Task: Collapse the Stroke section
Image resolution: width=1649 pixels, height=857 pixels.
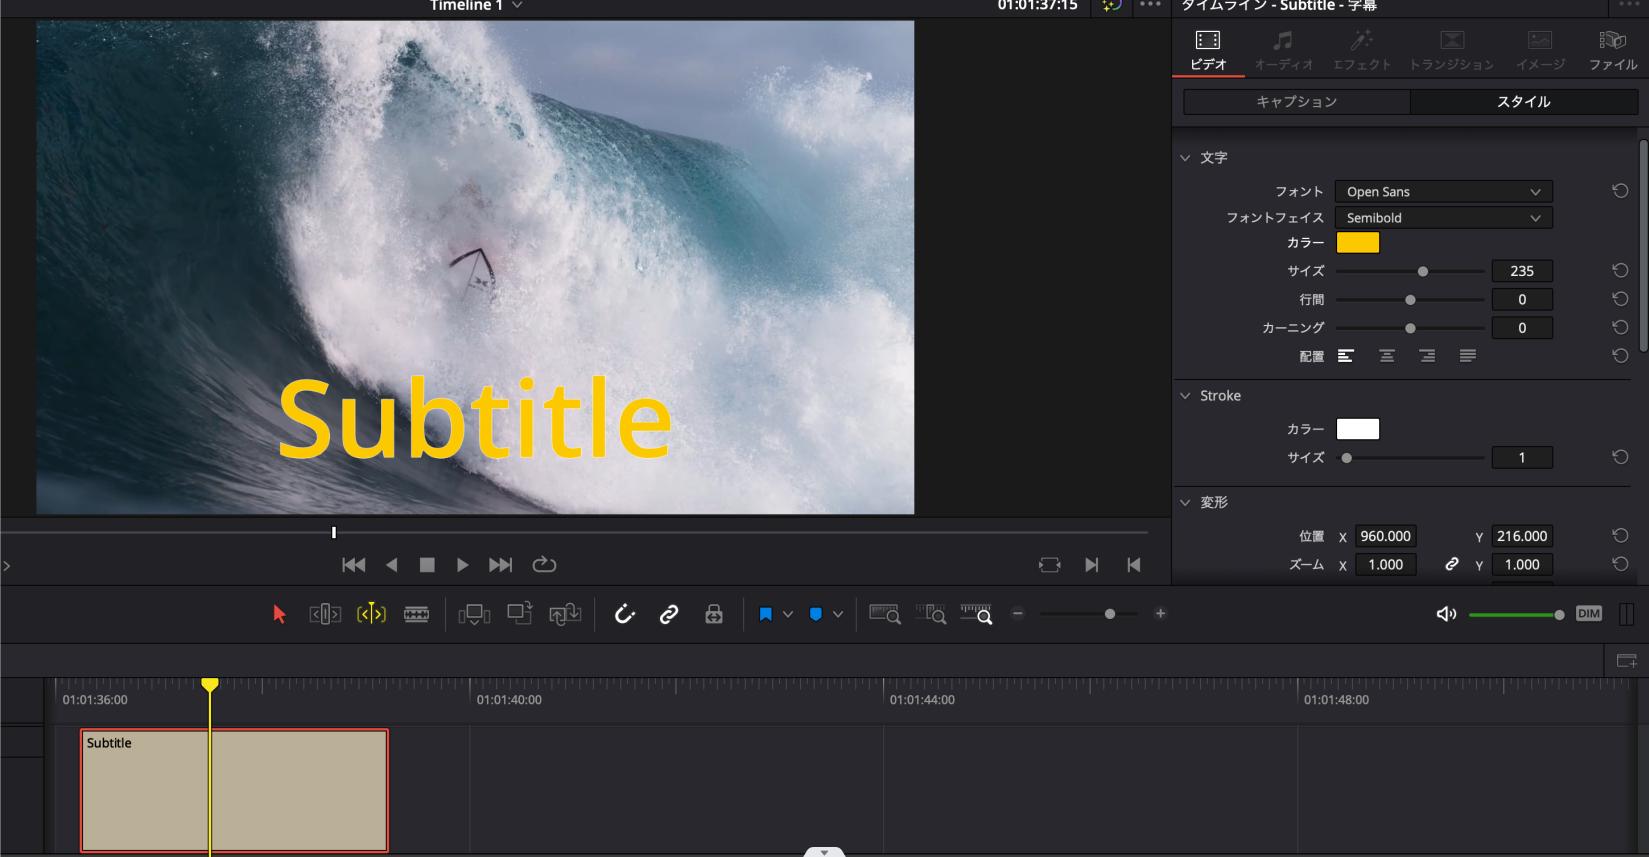Action: pos(1186,396)
